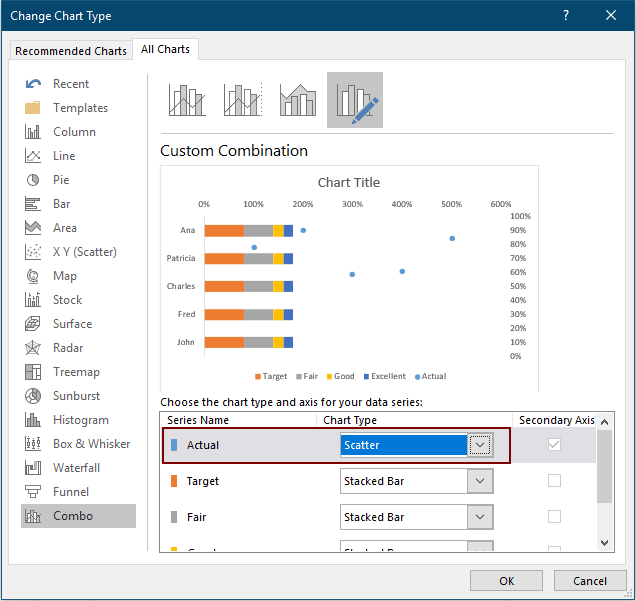The width and height of the screenshot is (636, 601).
Task: Choose Clustered Column - Line on Secondary Axis icon
Action: (x=243, y=100)
